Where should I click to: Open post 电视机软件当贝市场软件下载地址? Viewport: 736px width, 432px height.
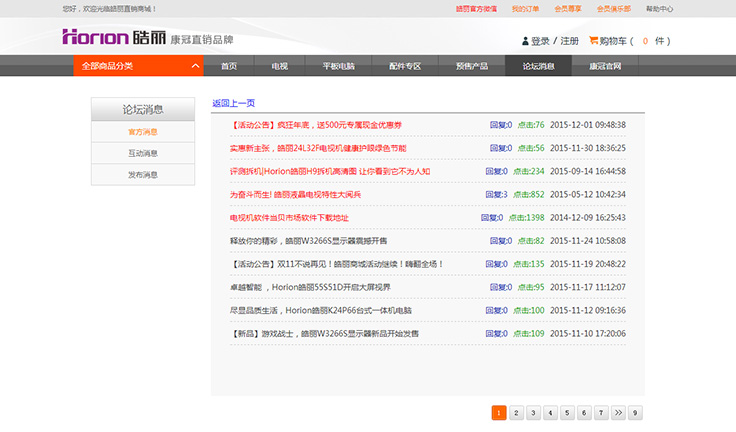pyautogui.click(x=289, y=218)
